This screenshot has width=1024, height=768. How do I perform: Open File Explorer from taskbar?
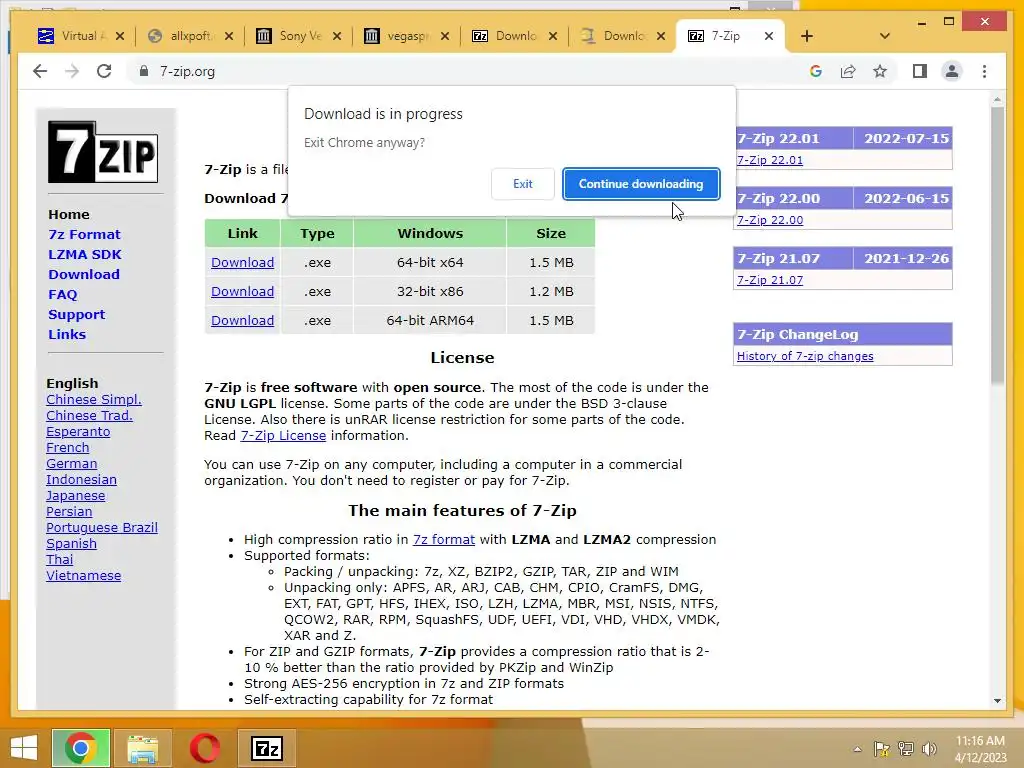[142, 748]
